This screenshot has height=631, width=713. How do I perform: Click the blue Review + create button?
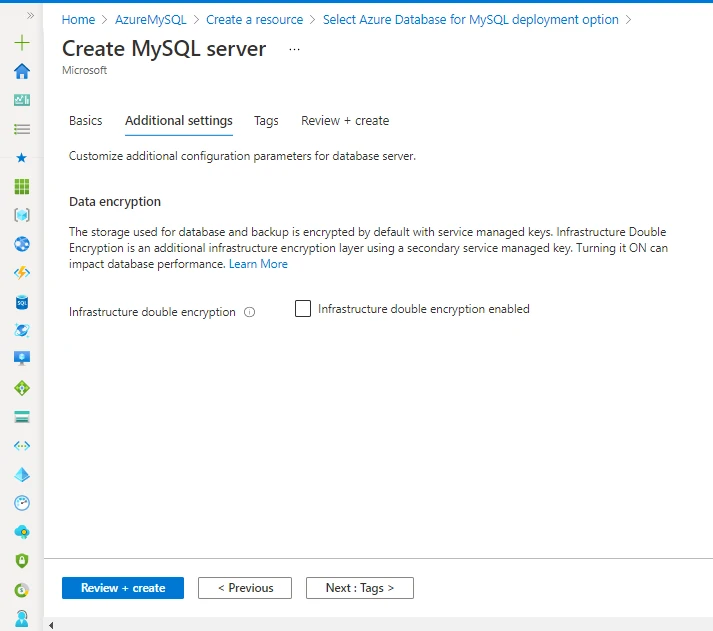coord(123,588)
